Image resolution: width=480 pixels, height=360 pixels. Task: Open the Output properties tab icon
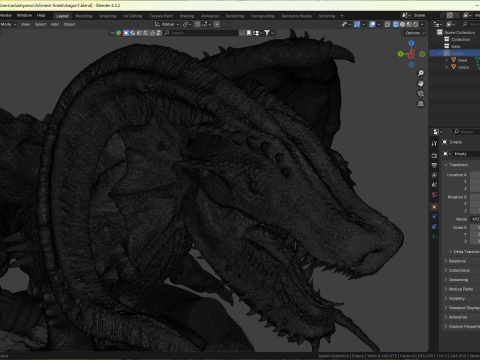434,165
